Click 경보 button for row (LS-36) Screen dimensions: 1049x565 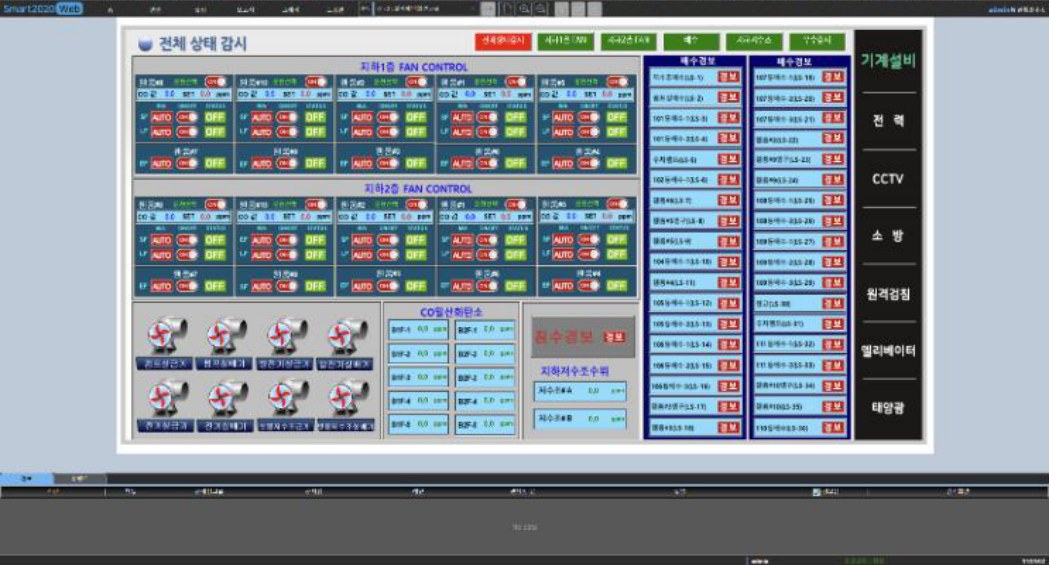click(833, 427)
